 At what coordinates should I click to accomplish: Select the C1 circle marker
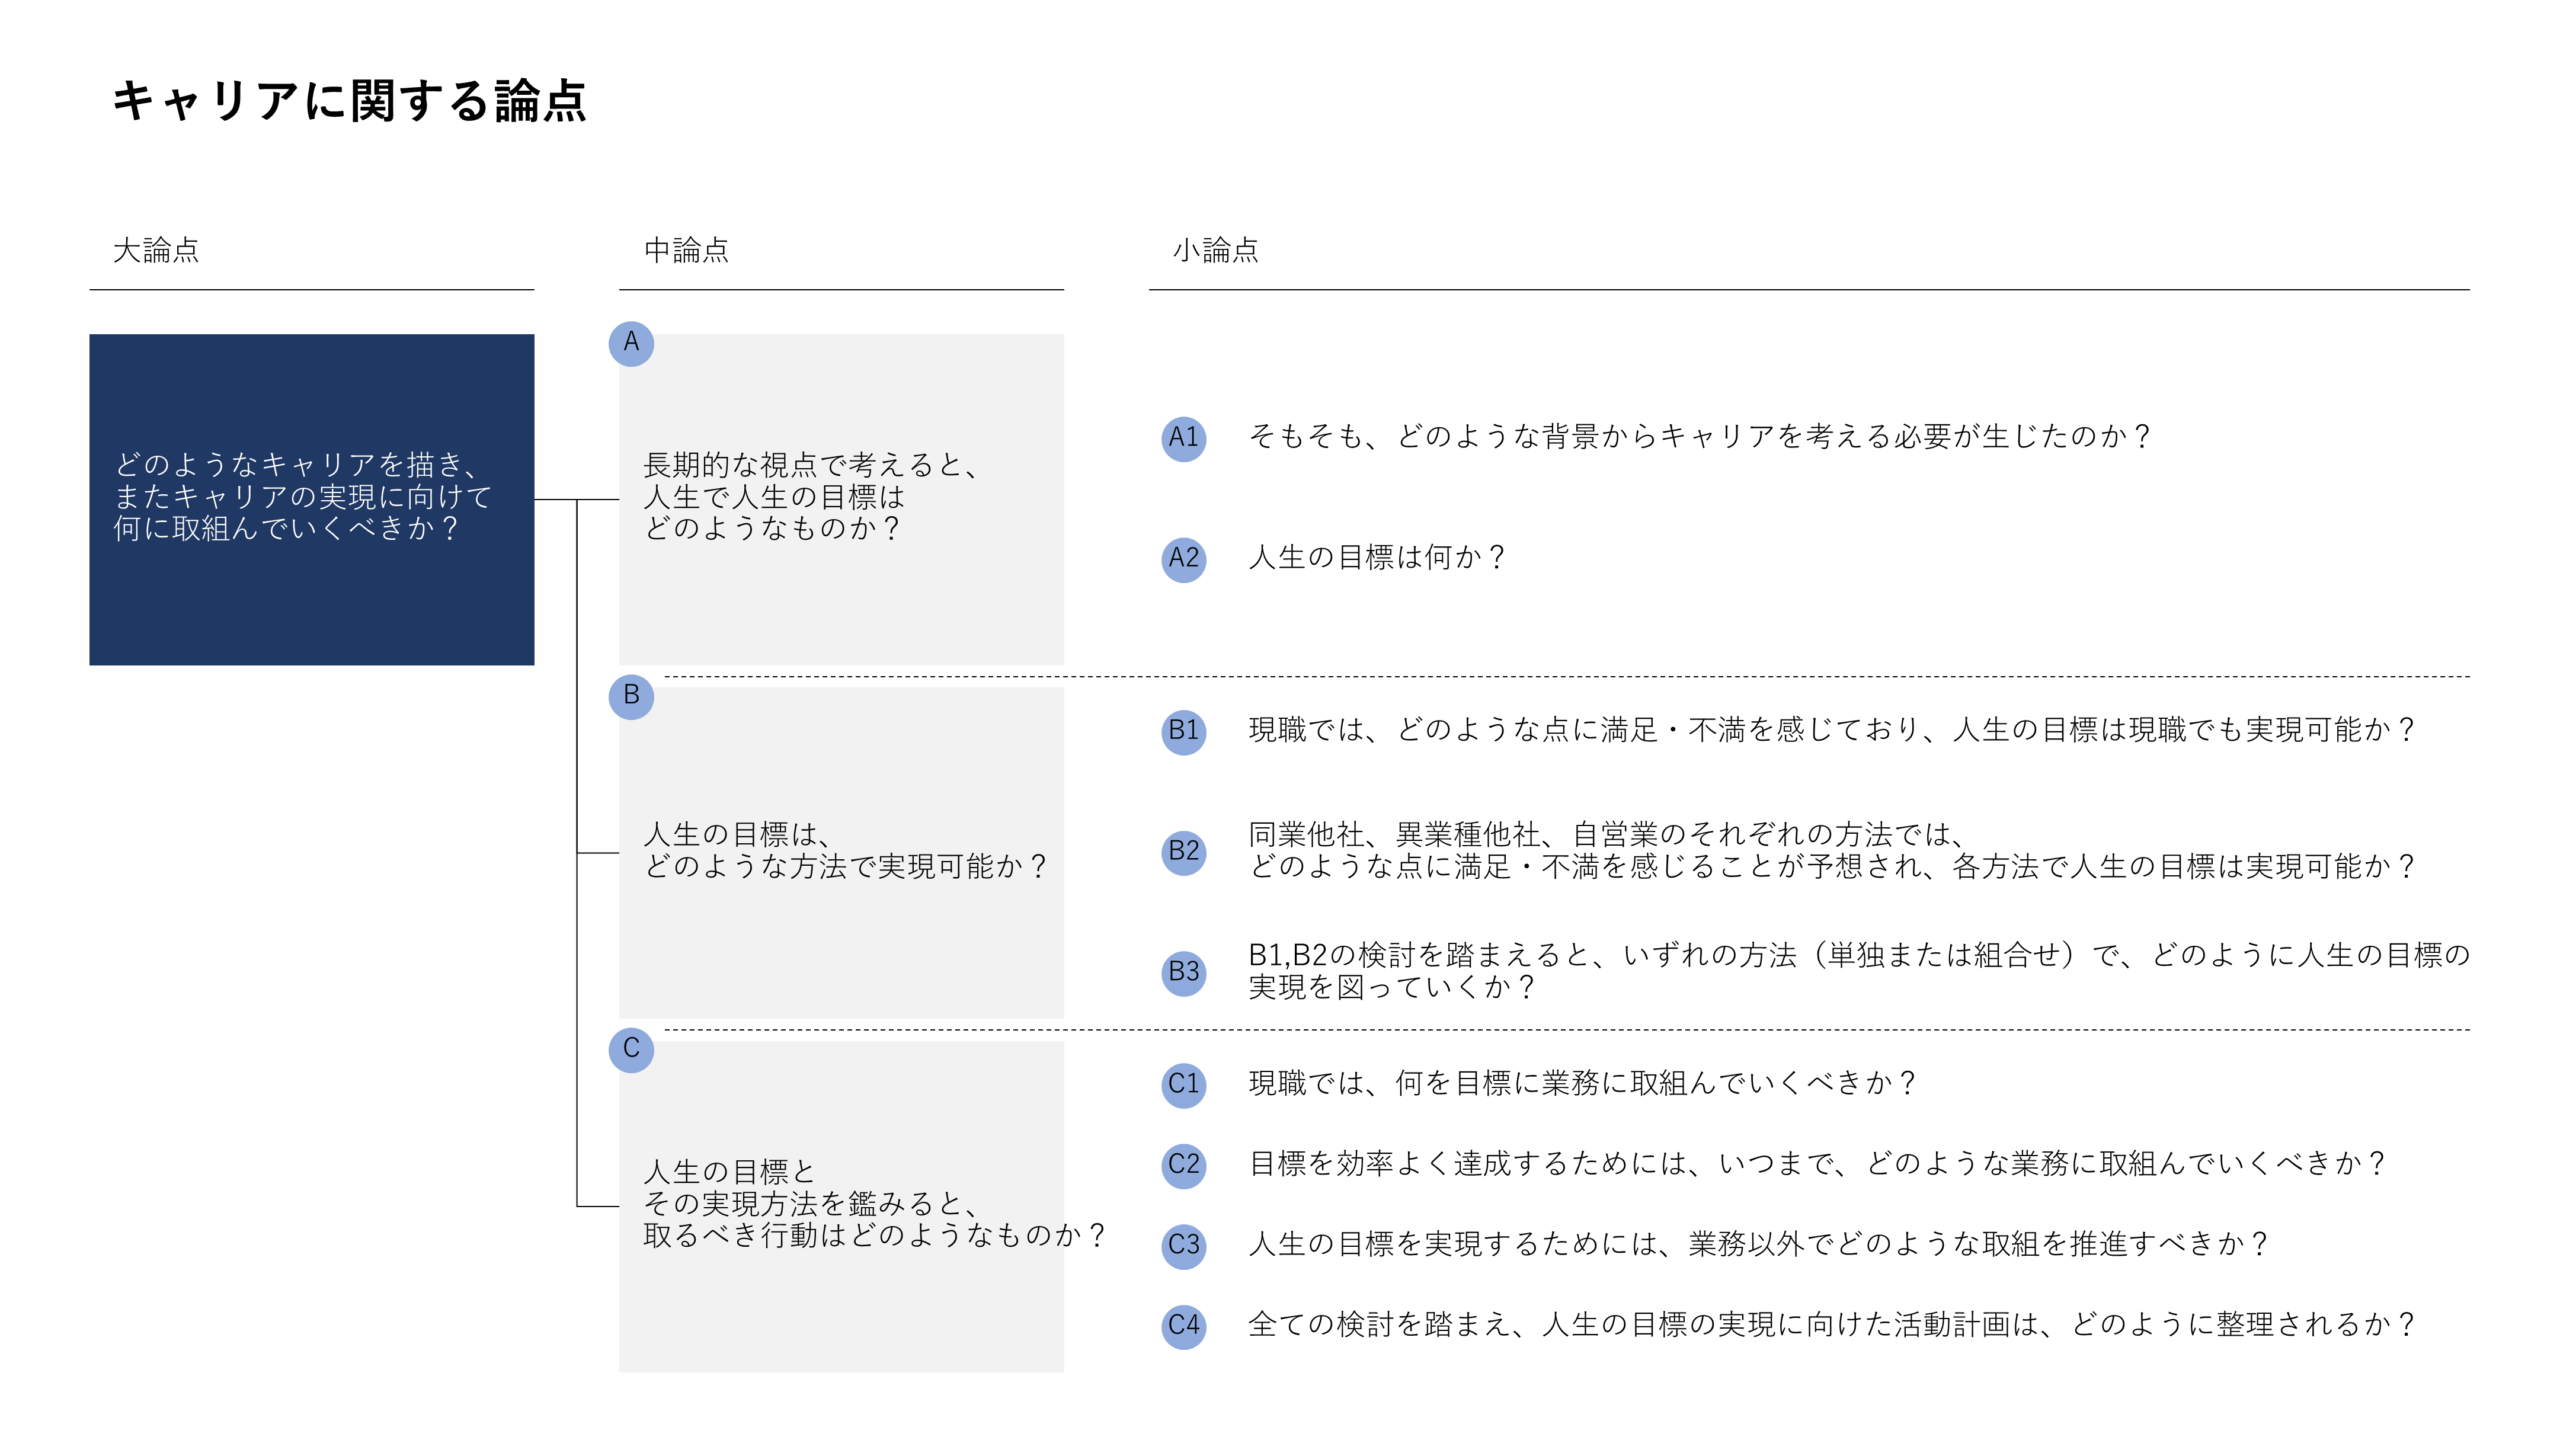[1183, 1083]
